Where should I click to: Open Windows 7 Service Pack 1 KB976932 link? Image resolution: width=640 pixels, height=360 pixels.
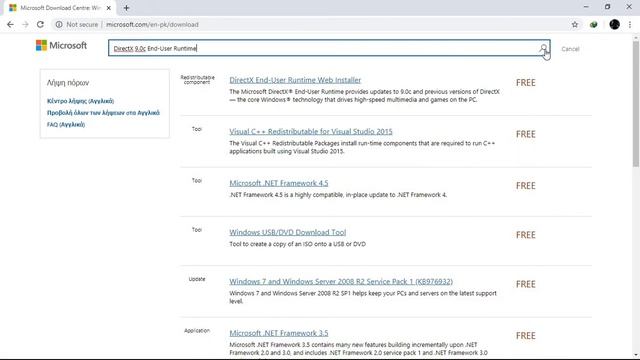pyautogui.click(x=341, y=282)
